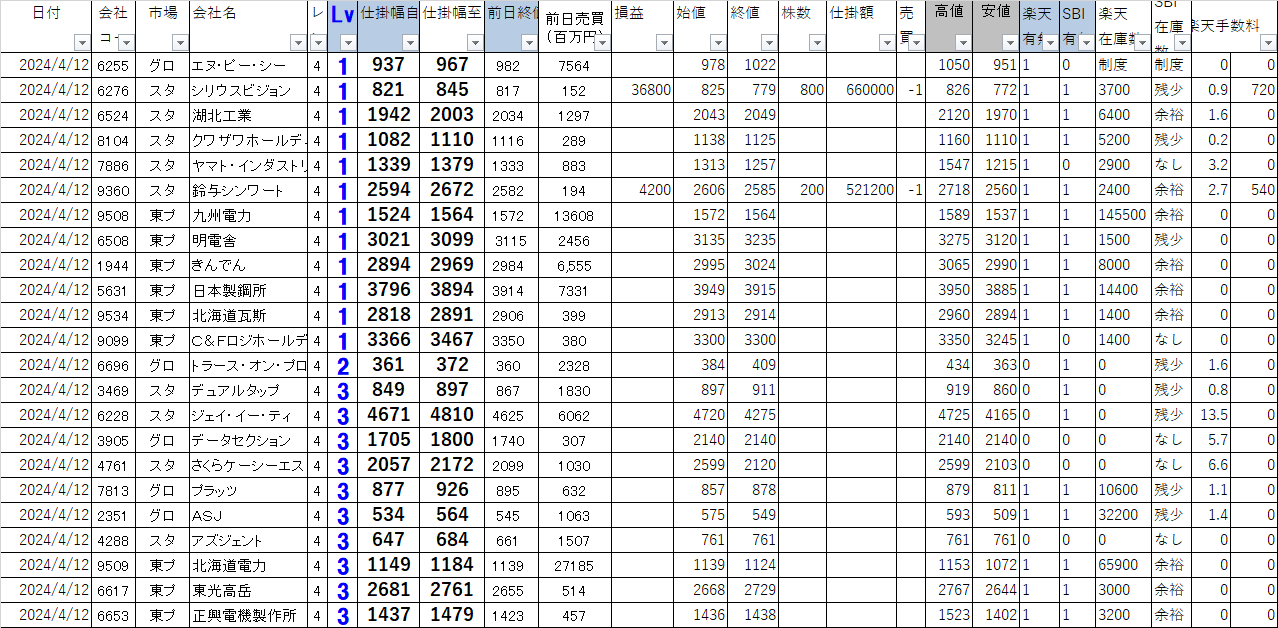
Task: Select company code cell 9099
Action: (x=114, y=340)
